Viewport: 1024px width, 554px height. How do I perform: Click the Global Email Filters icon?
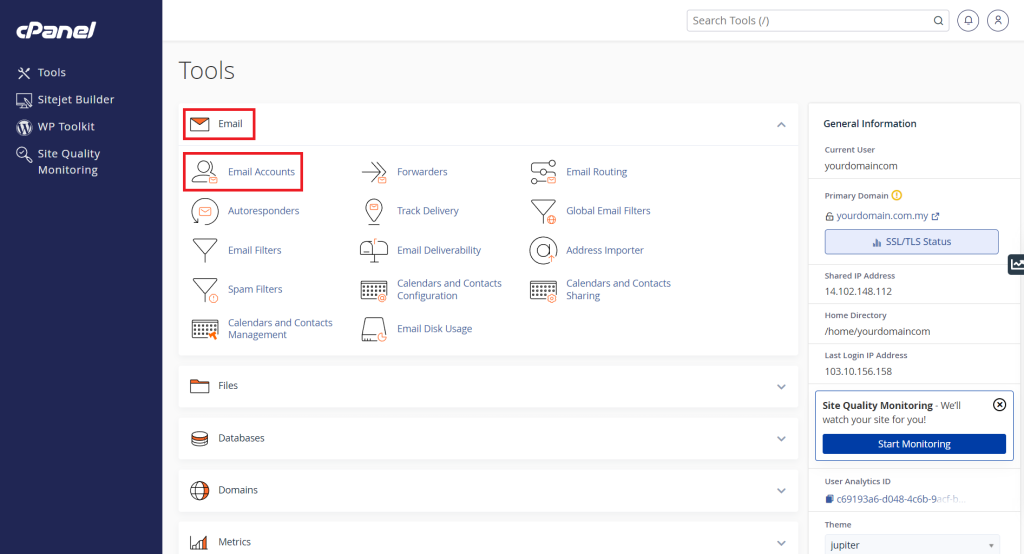click(543, 211)
